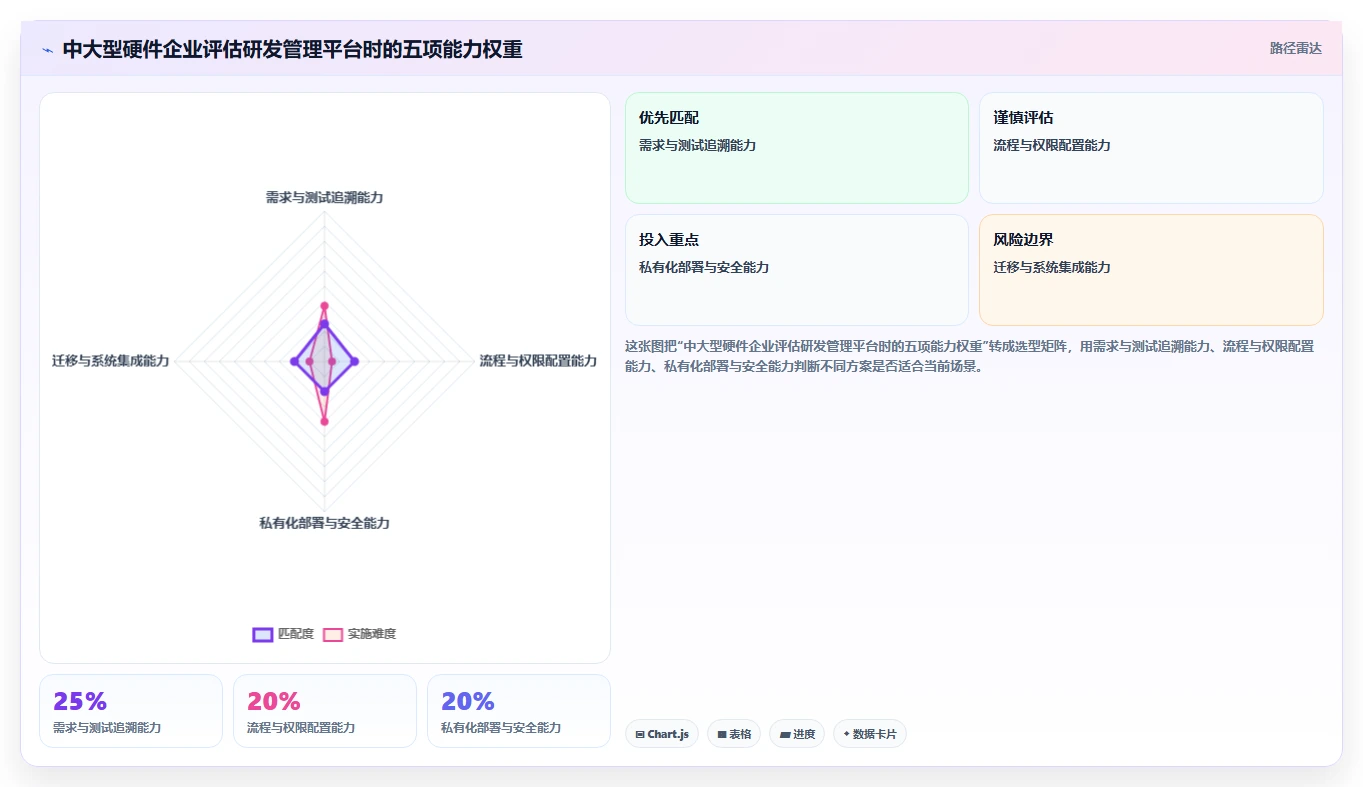Viewport: 1363px width, 787px height.
Task: Click the 20% 流程与权限配置能力 stat card
Action: coord(325,711)
